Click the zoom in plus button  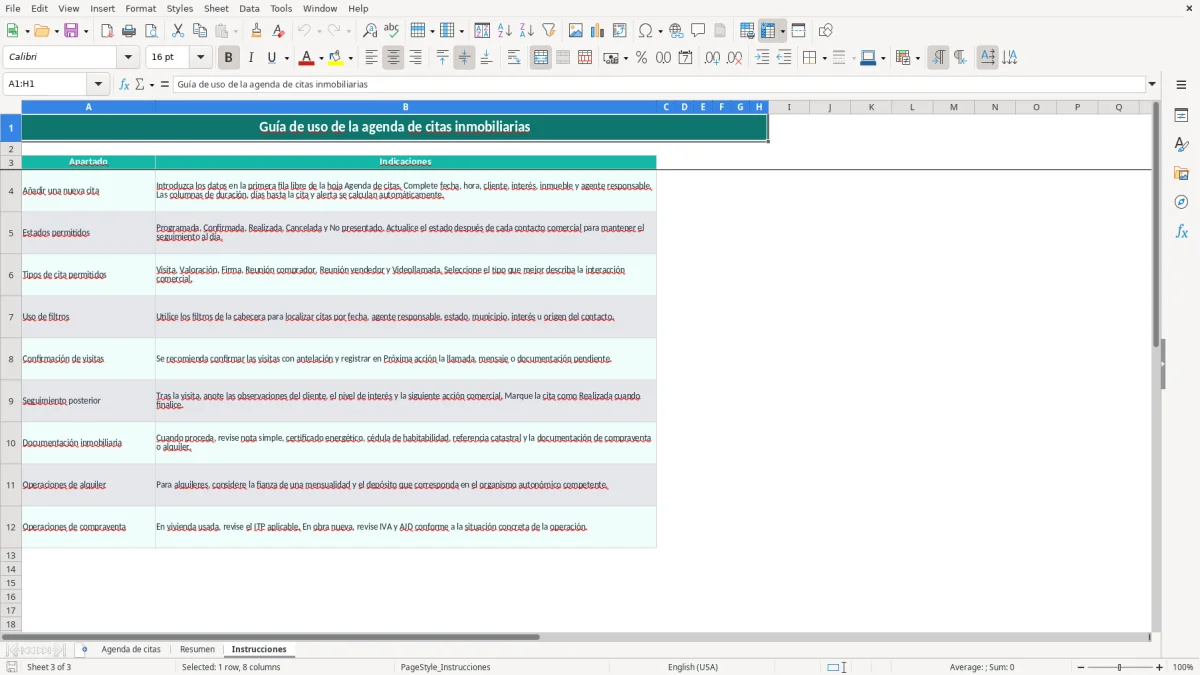(x=1160, y=667)
